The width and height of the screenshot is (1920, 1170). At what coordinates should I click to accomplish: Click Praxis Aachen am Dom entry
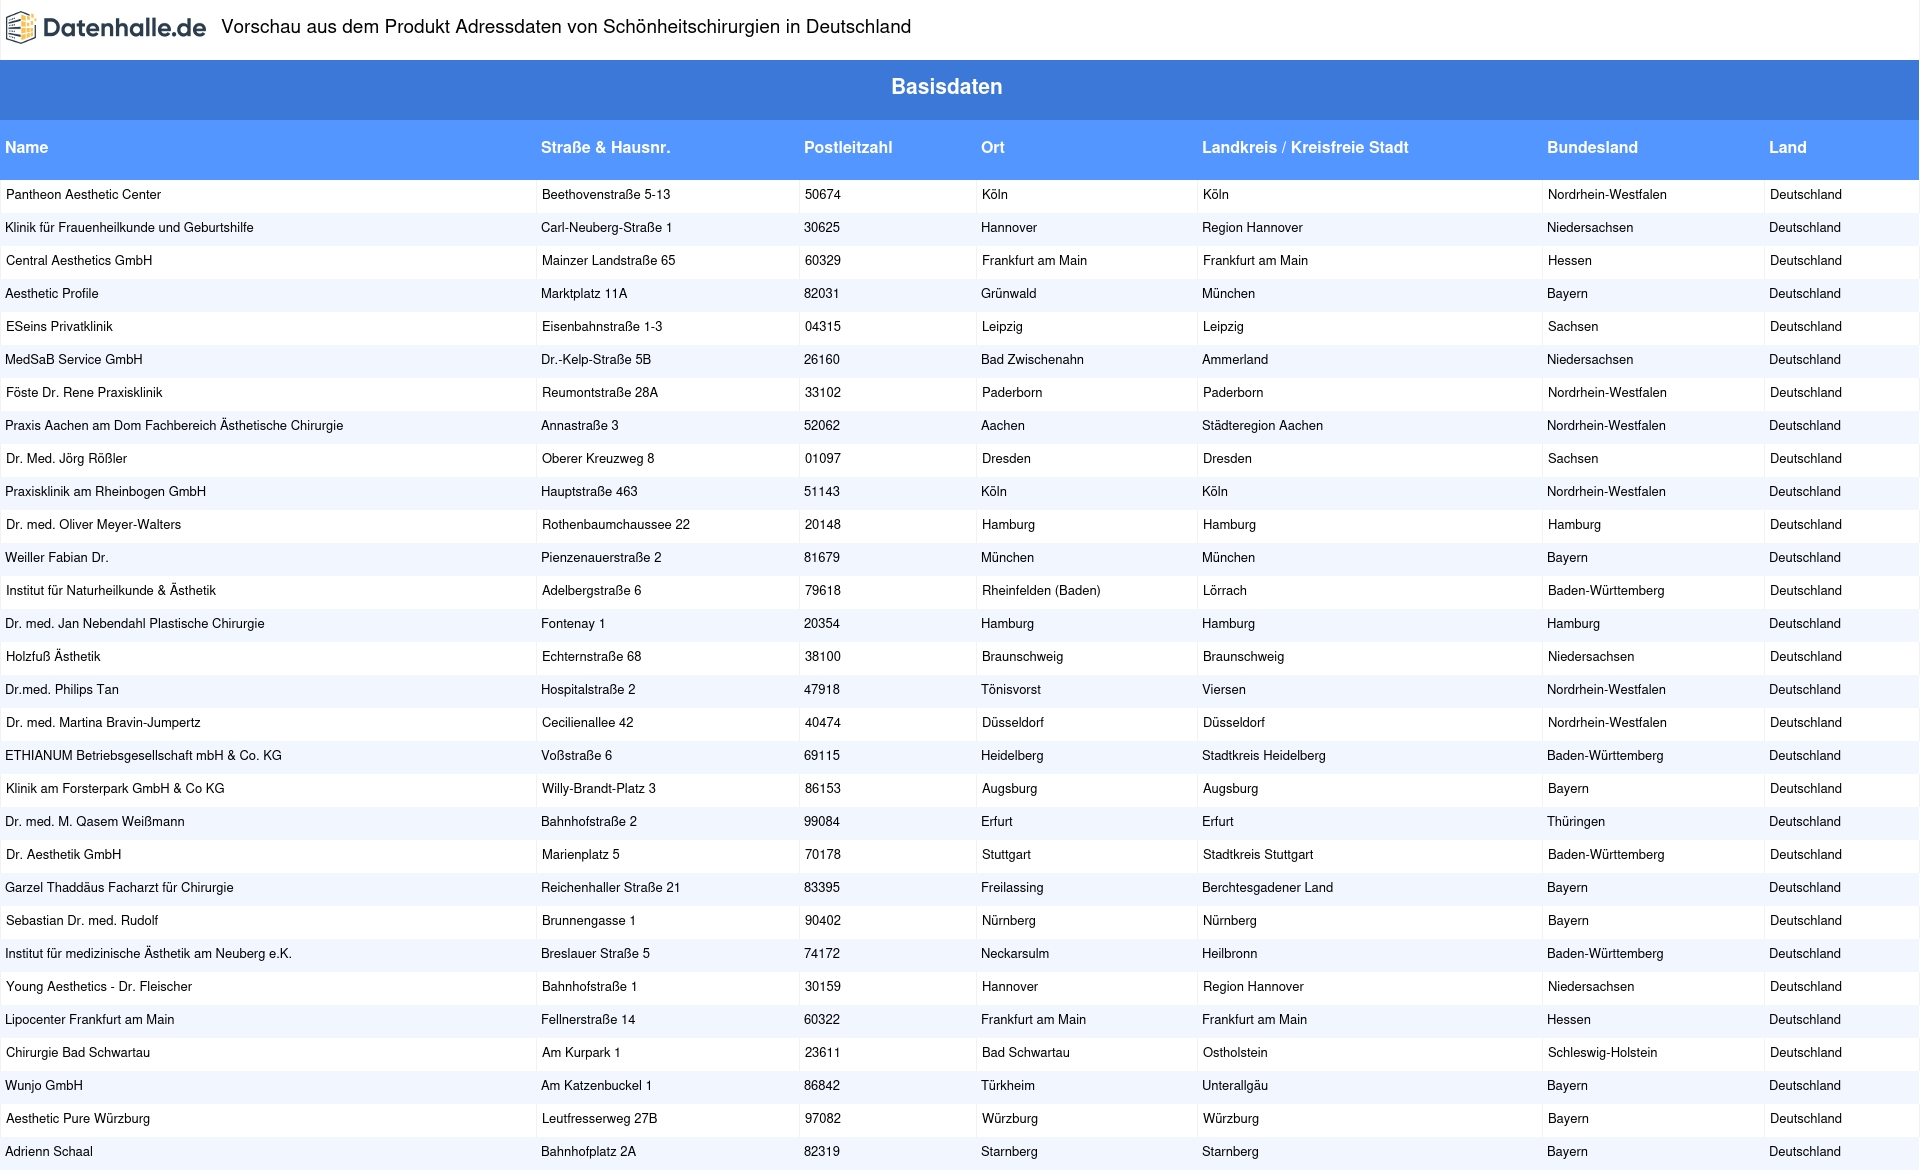pyautogui.click(x=174, y=425)
